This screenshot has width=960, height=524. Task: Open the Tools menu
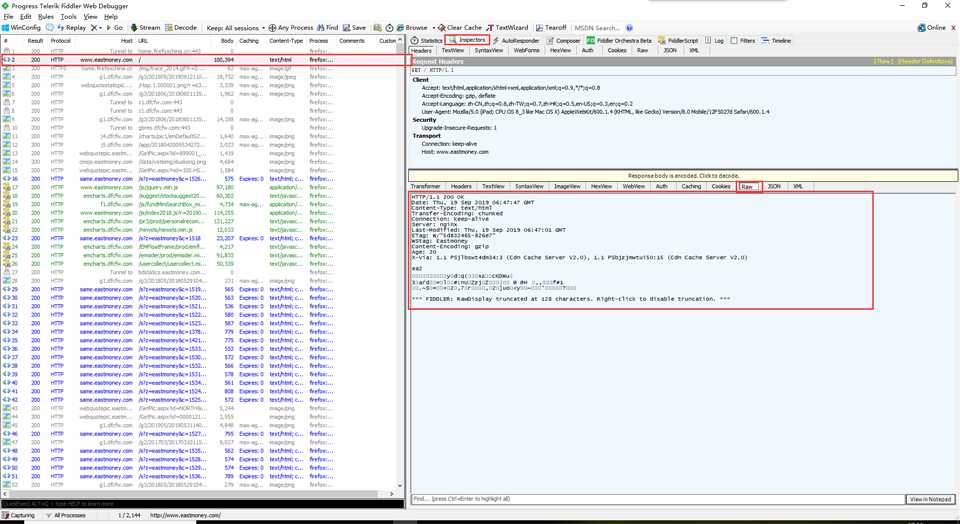(x=69, y=17)
